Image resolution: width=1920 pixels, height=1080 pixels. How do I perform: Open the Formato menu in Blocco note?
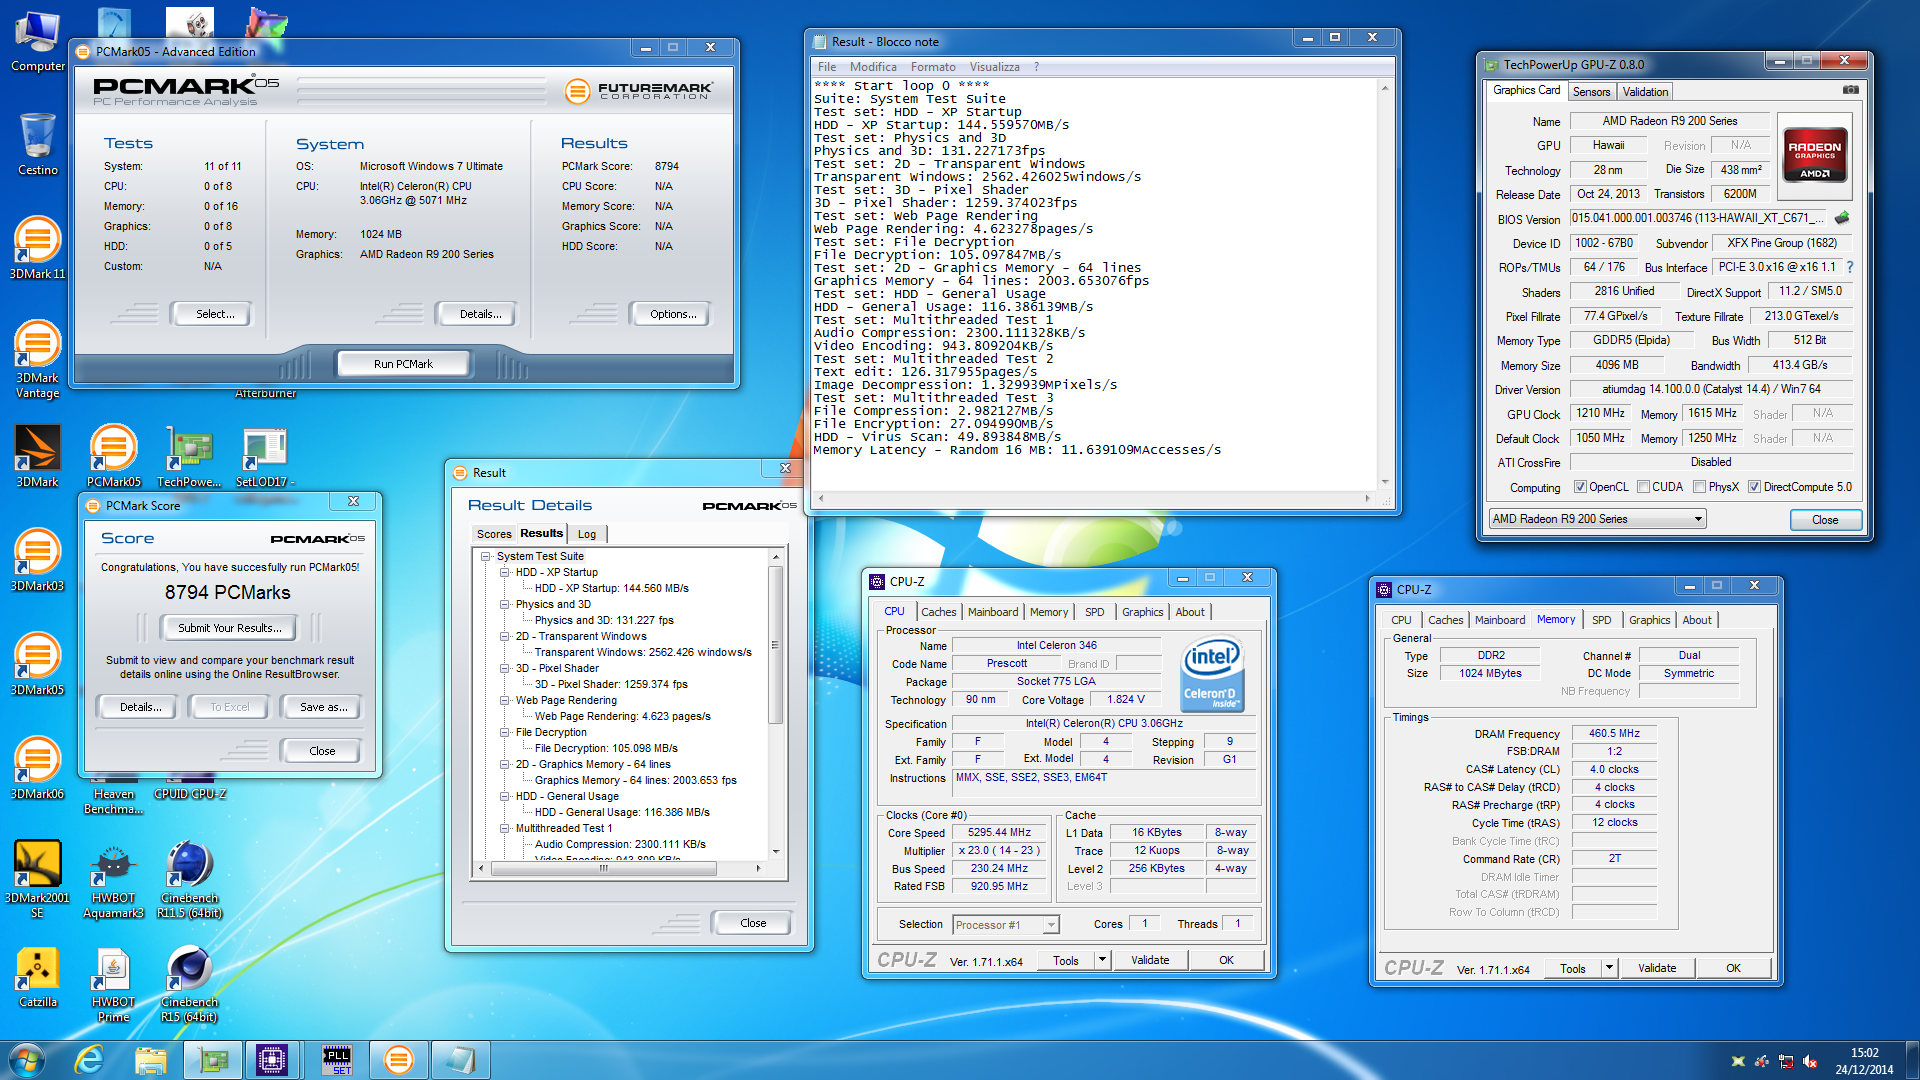[x=933, y=67]
